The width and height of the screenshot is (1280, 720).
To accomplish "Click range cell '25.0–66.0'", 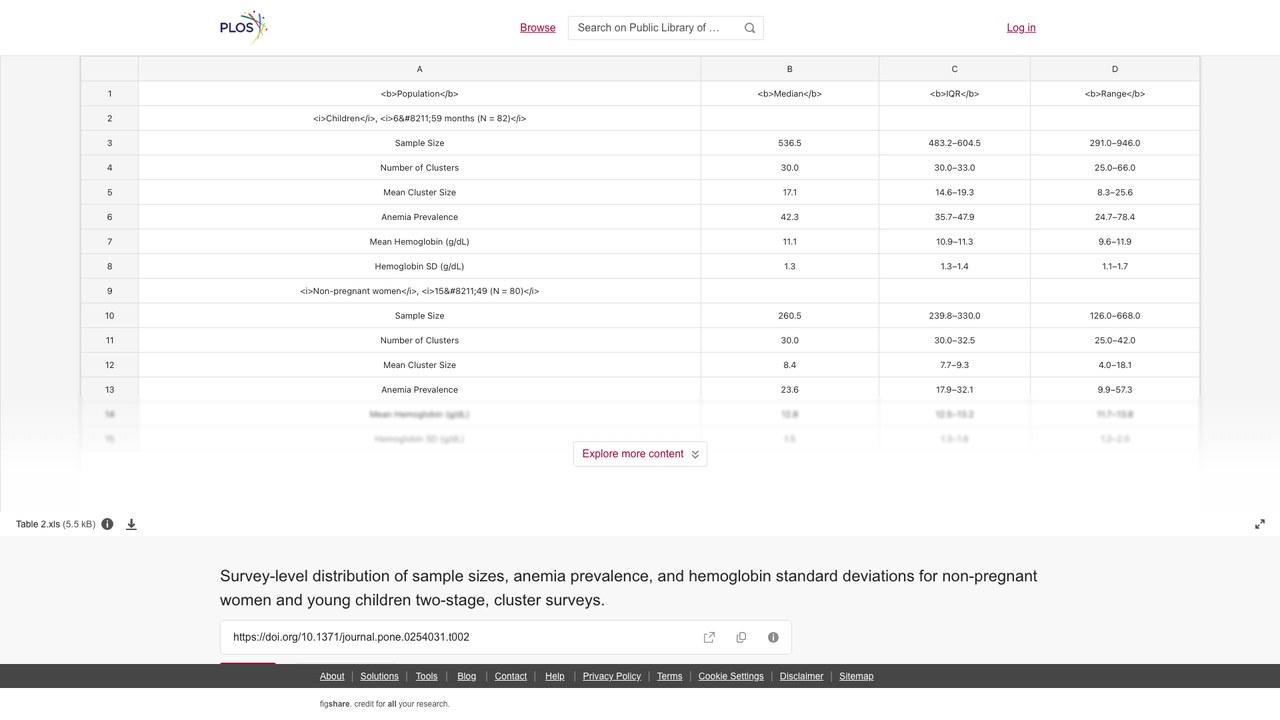I will pos(1115,168).
